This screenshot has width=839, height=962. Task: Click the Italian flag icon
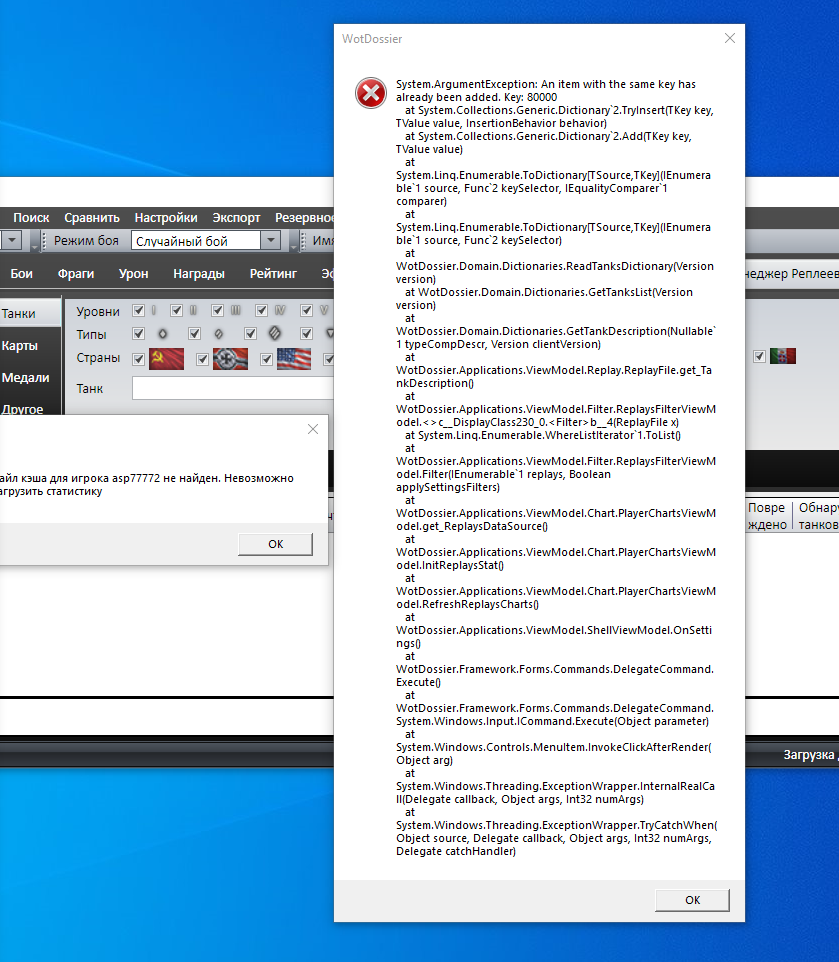pyautogui.click(x=783, y=356)
